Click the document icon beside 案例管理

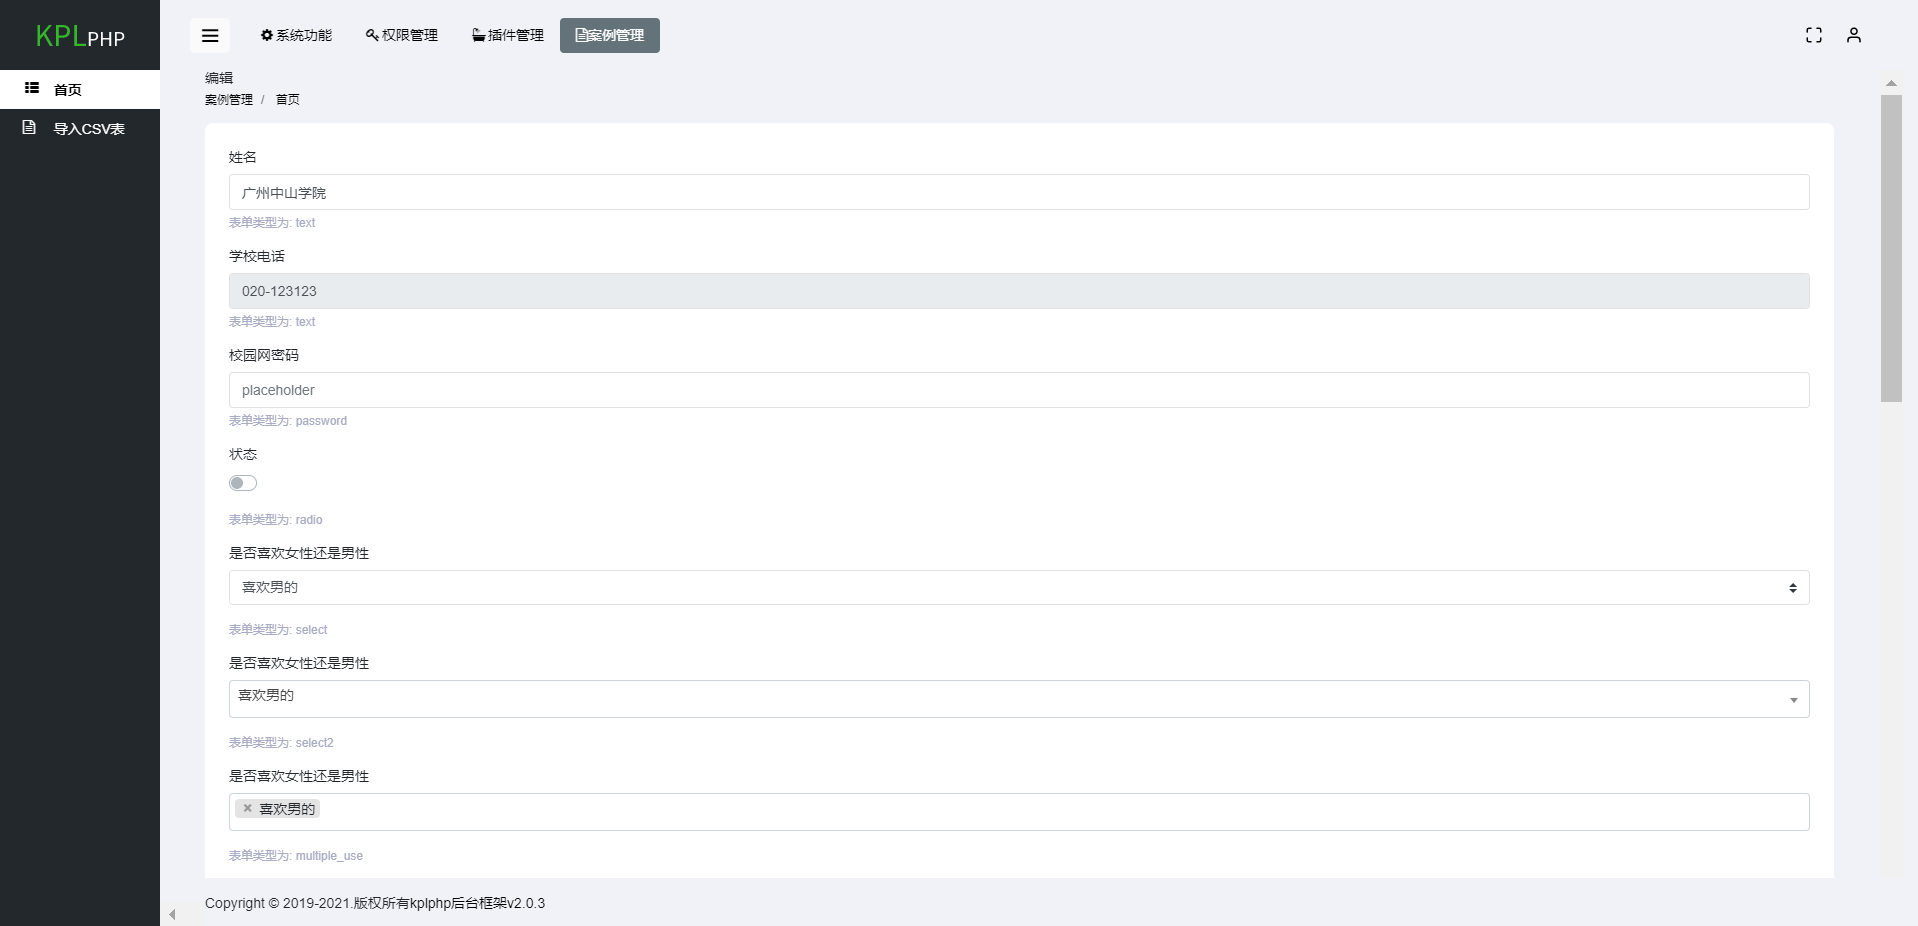point(581,35)
